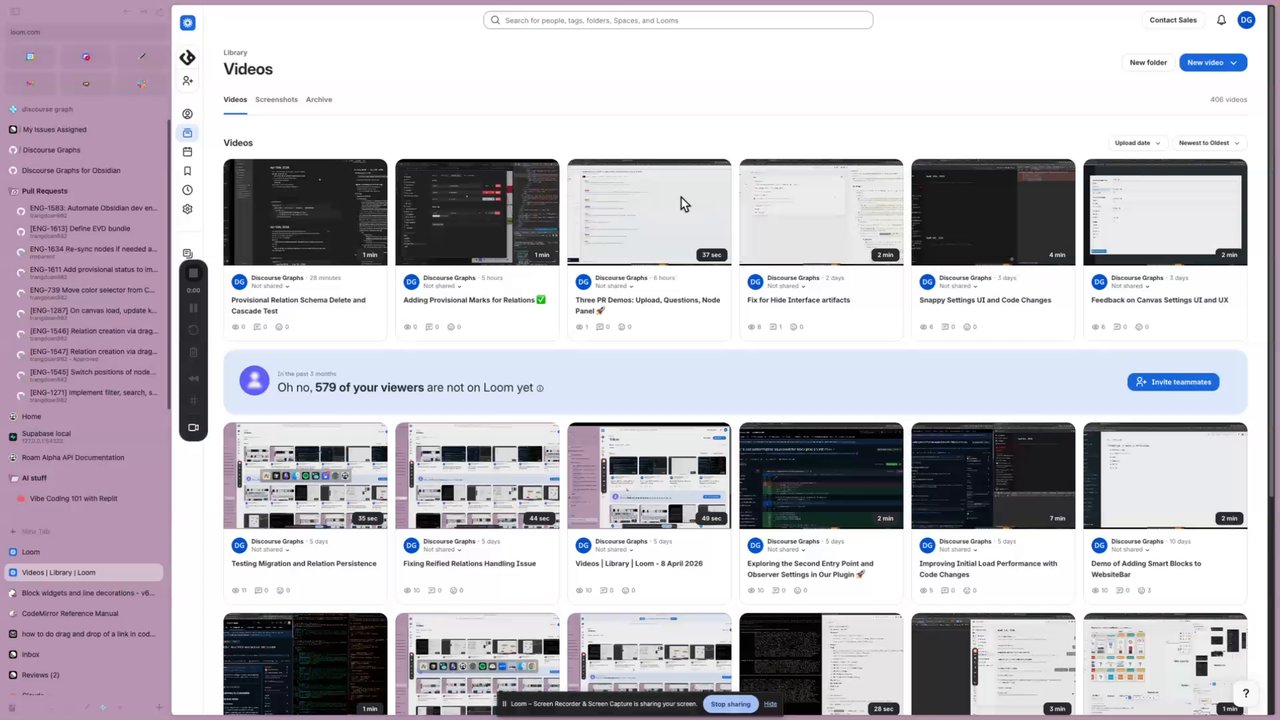Click the New folder button
This screenshot has height=720, width=1280.
[x=1148, y=62]
